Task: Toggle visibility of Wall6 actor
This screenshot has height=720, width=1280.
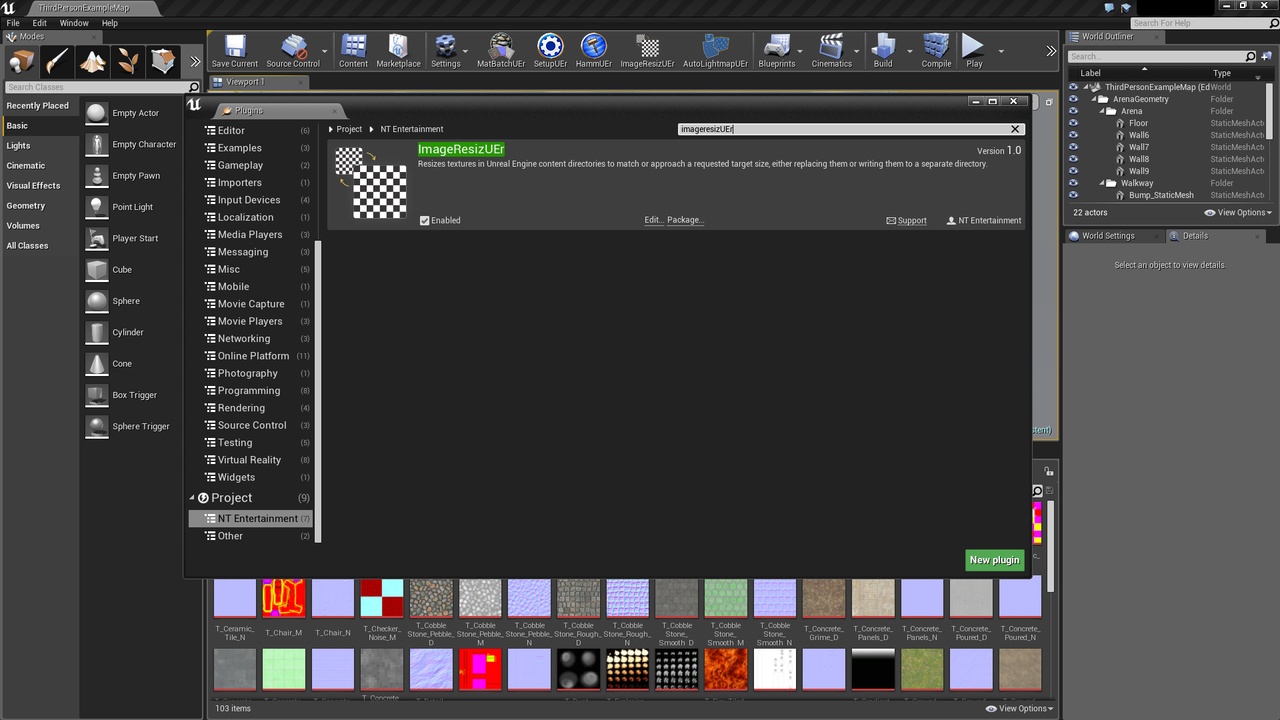Action: tap(1073, 135)
